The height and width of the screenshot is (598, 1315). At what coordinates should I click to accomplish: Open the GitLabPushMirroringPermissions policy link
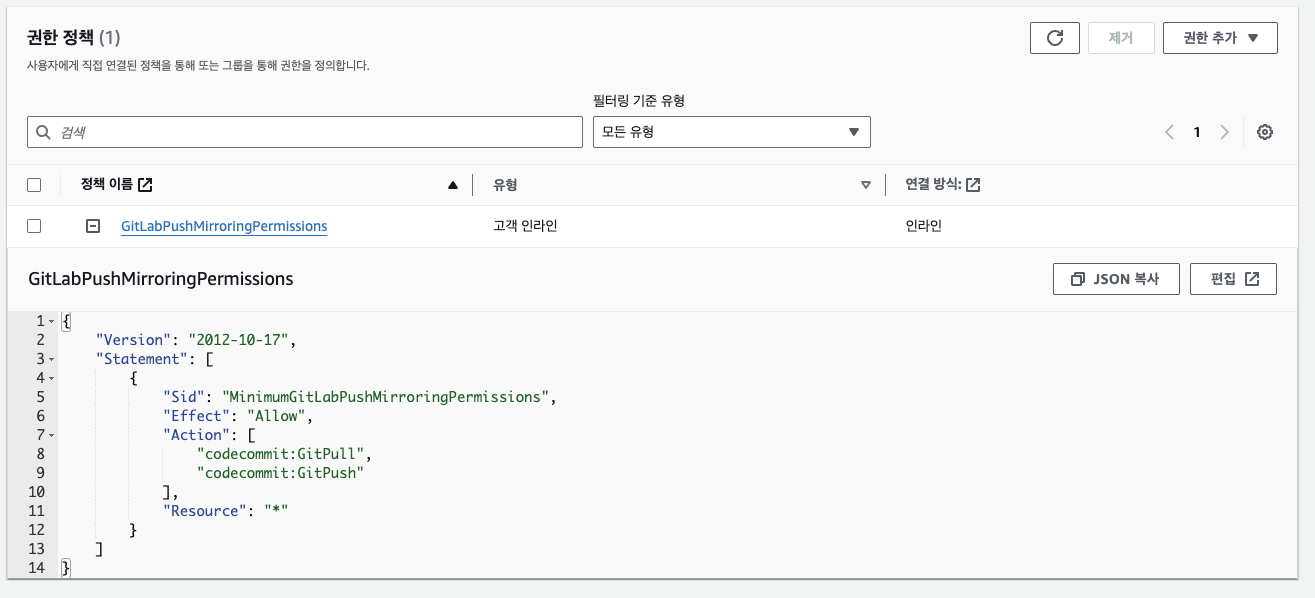click(x=224, y=226)
